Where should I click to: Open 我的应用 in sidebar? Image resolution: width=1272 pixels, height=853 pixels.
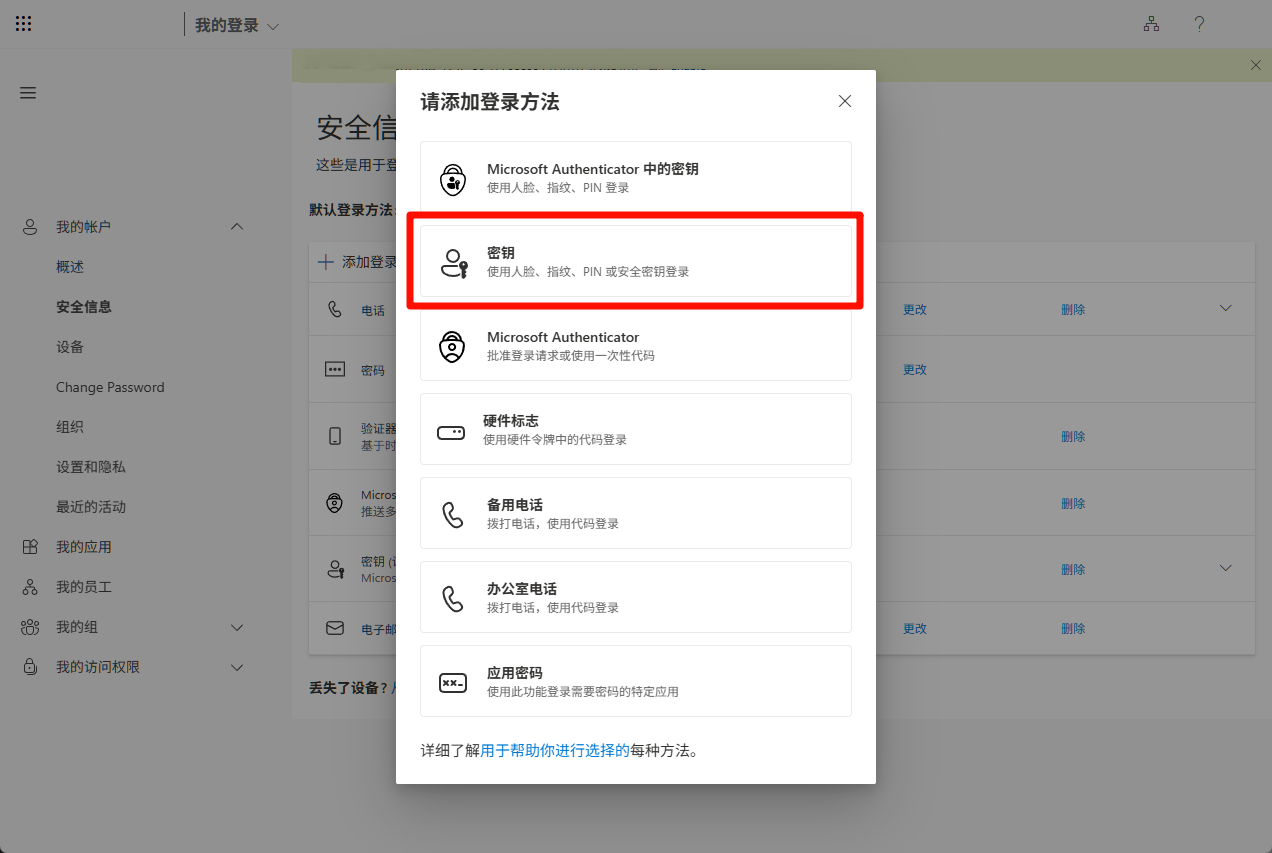click(84, 547)
